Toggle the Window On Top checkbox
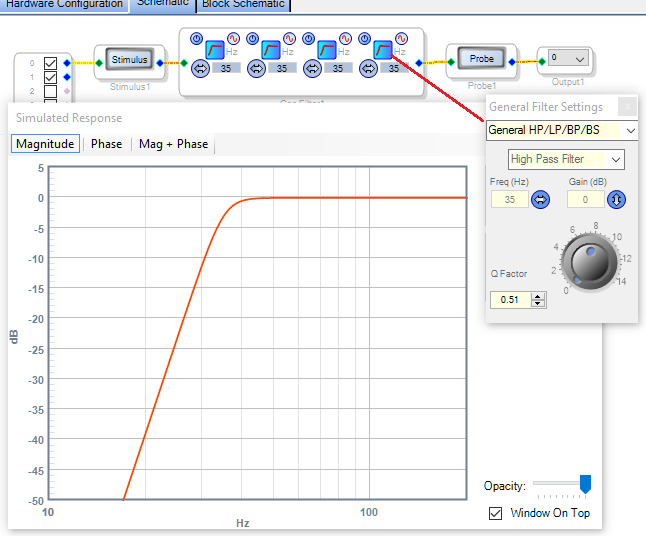The width and height of the screenshot is (646, 536). pyautogui.click(x=495, y=513)
